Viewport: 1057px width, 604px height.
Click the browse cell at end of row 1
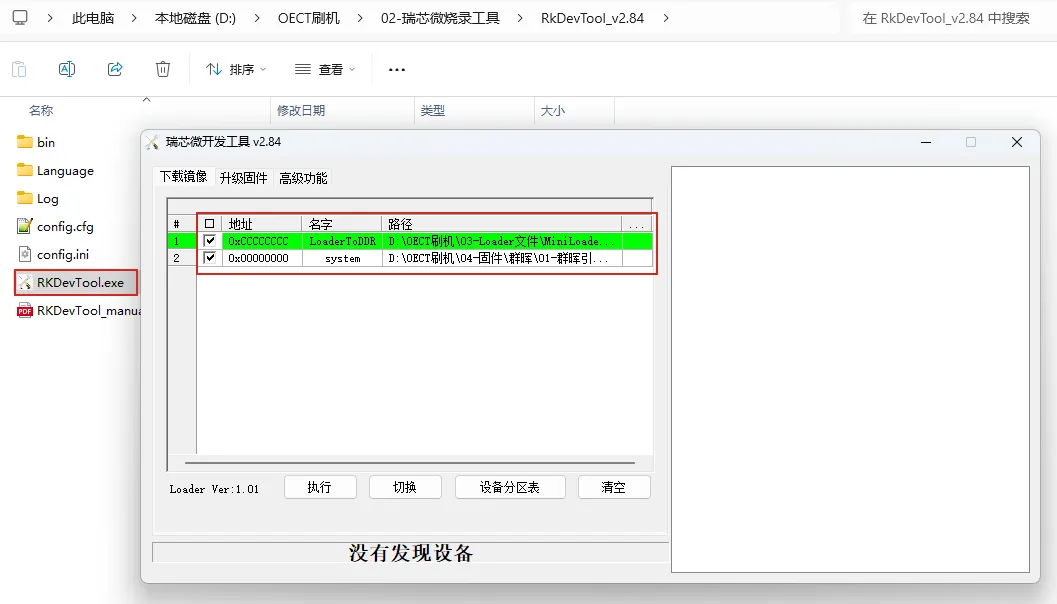[x=637, y=241]
